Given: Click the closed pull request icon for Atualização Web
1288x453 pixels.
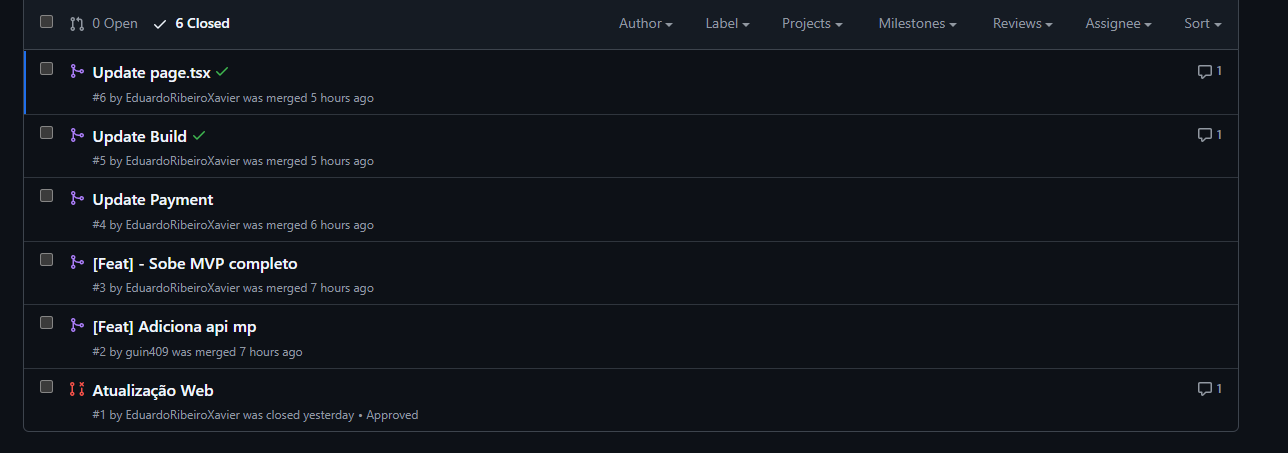Looking at the screenshot, I should pos(77,389).
